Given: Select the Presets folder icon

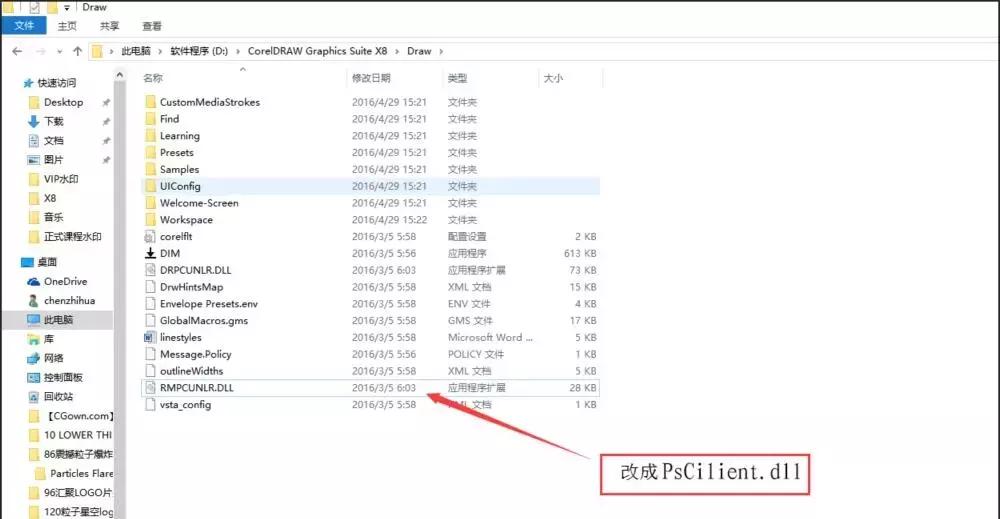Looking at the screenshot, I should (x=150, y=152).
